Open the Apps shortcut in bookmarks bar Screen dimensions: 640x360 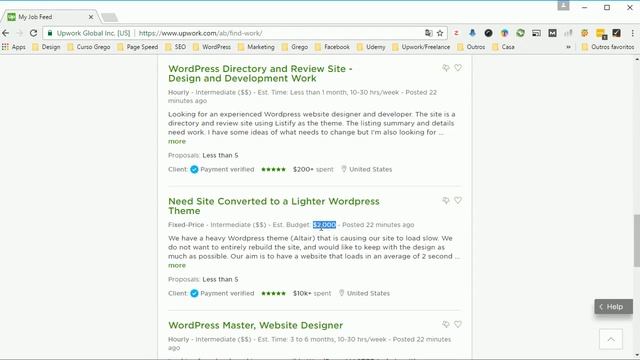(13, 47)
